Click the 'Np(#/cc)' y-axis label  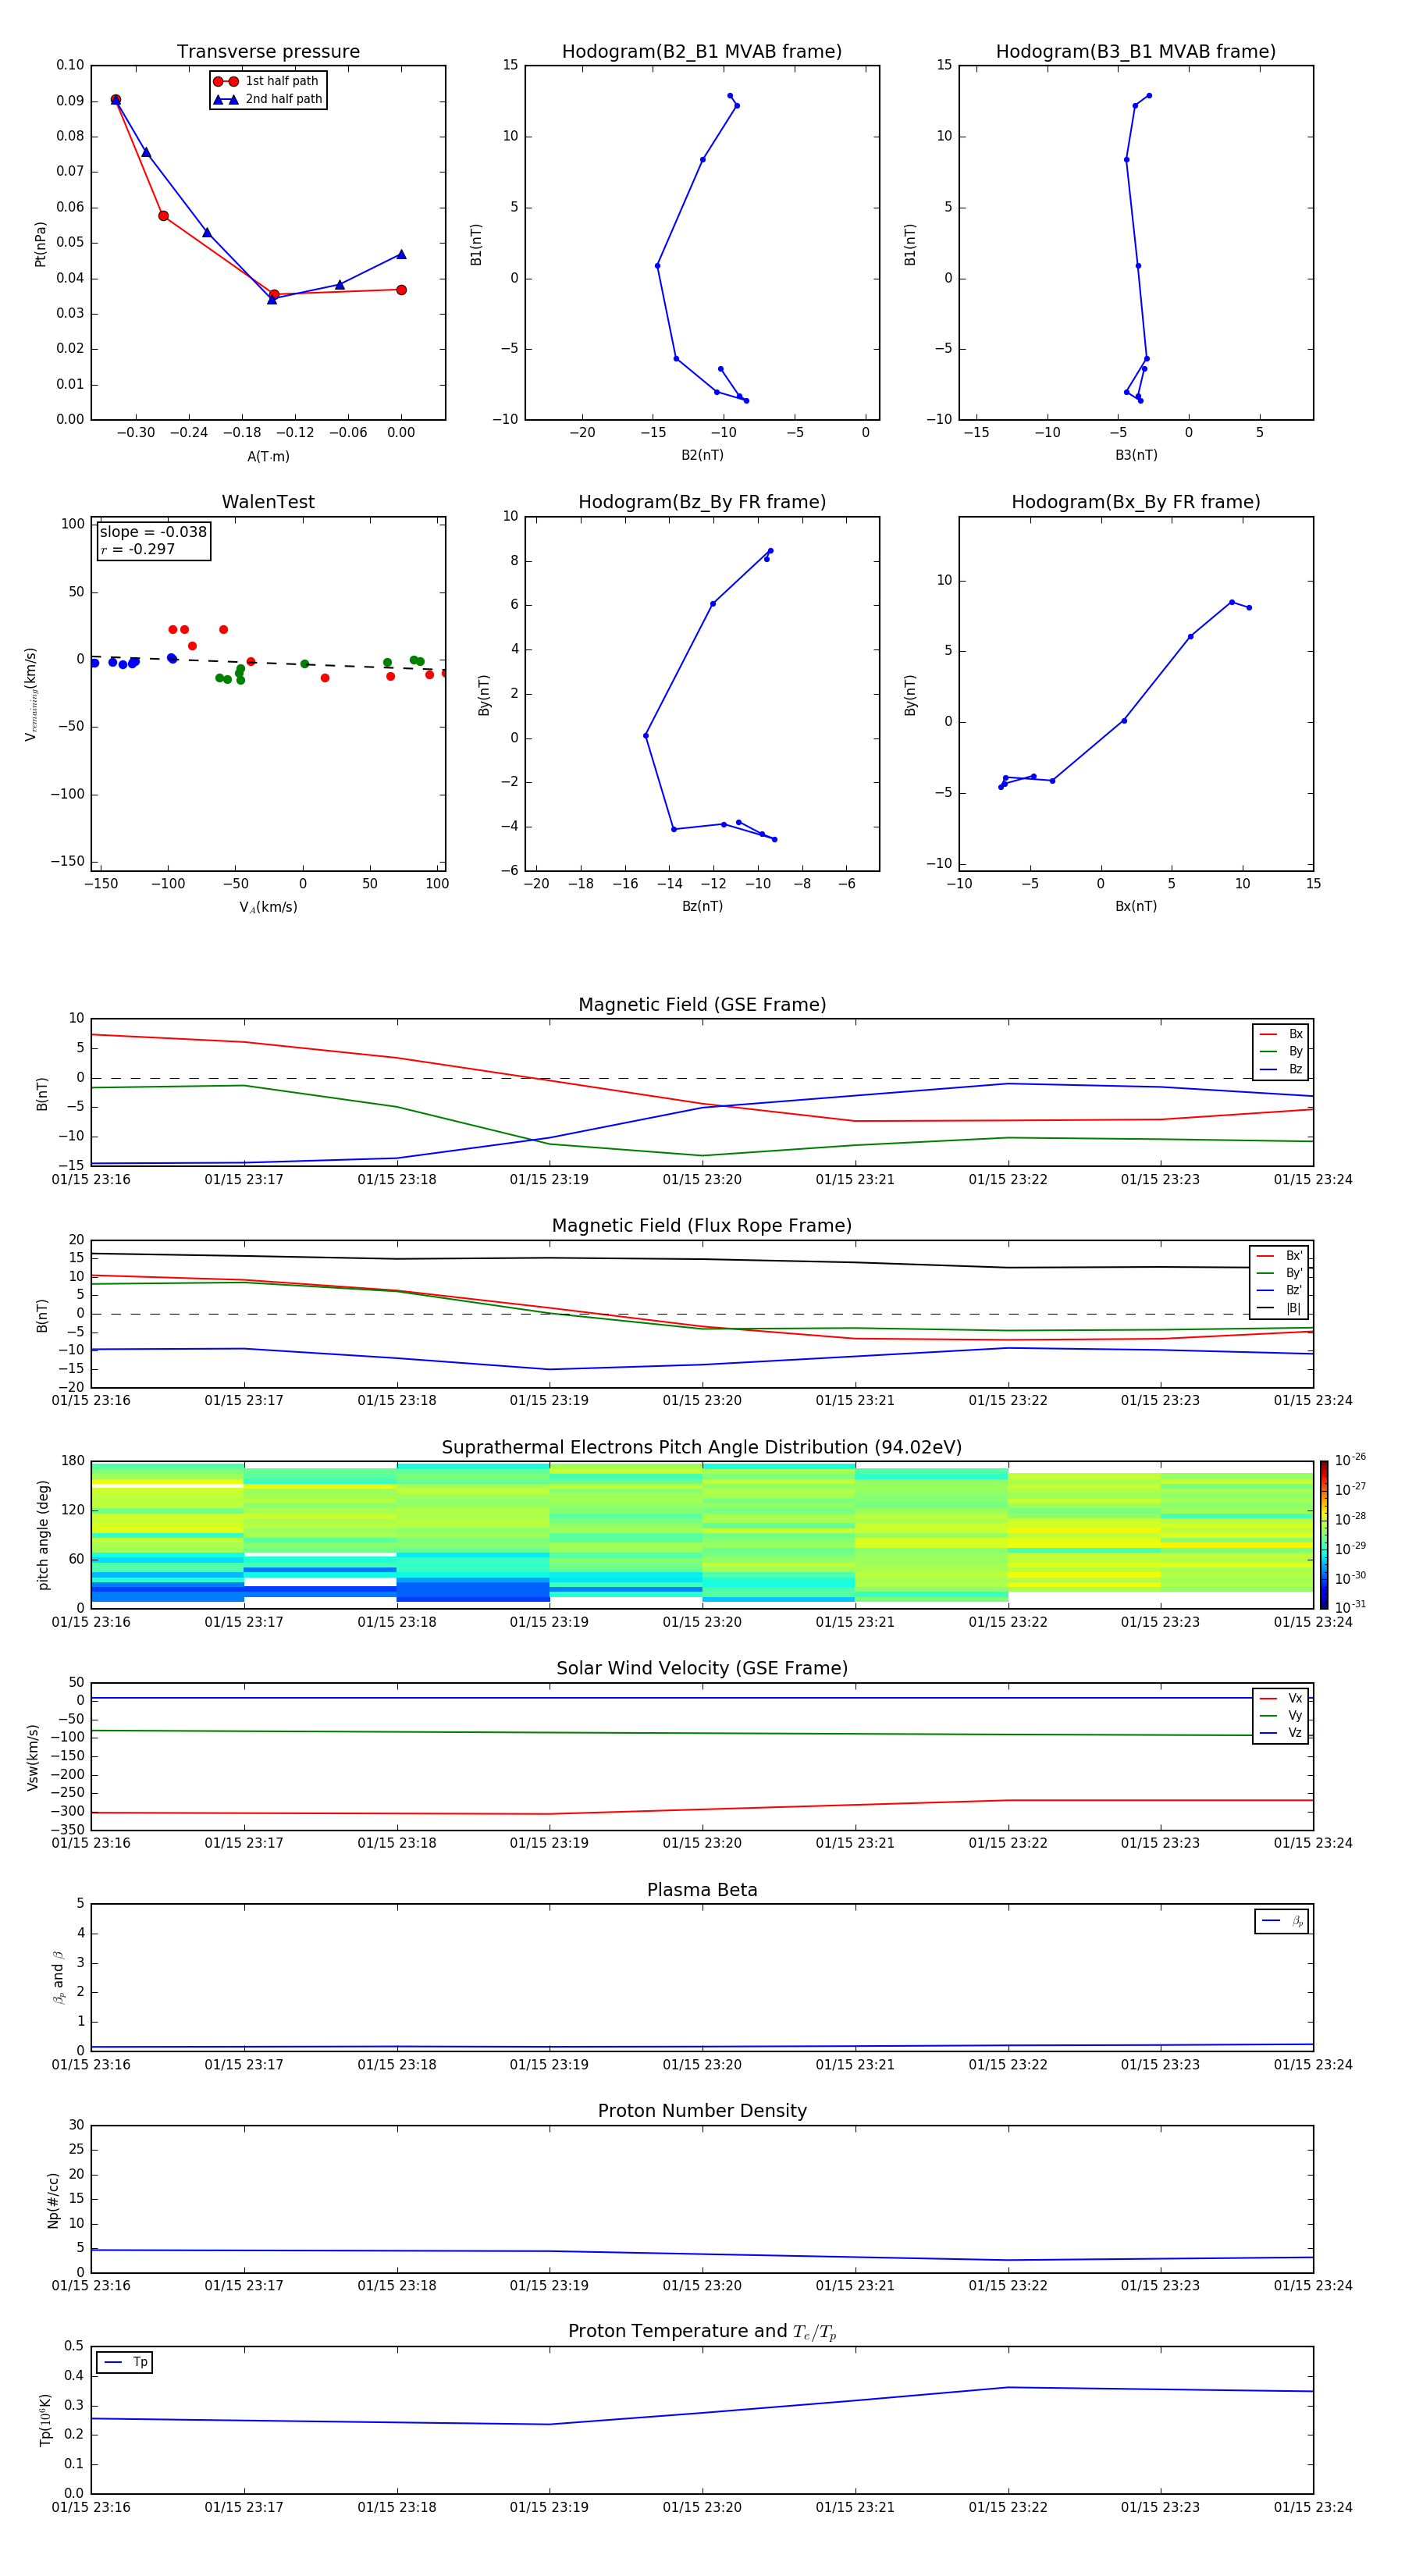tap(53, 2200)
